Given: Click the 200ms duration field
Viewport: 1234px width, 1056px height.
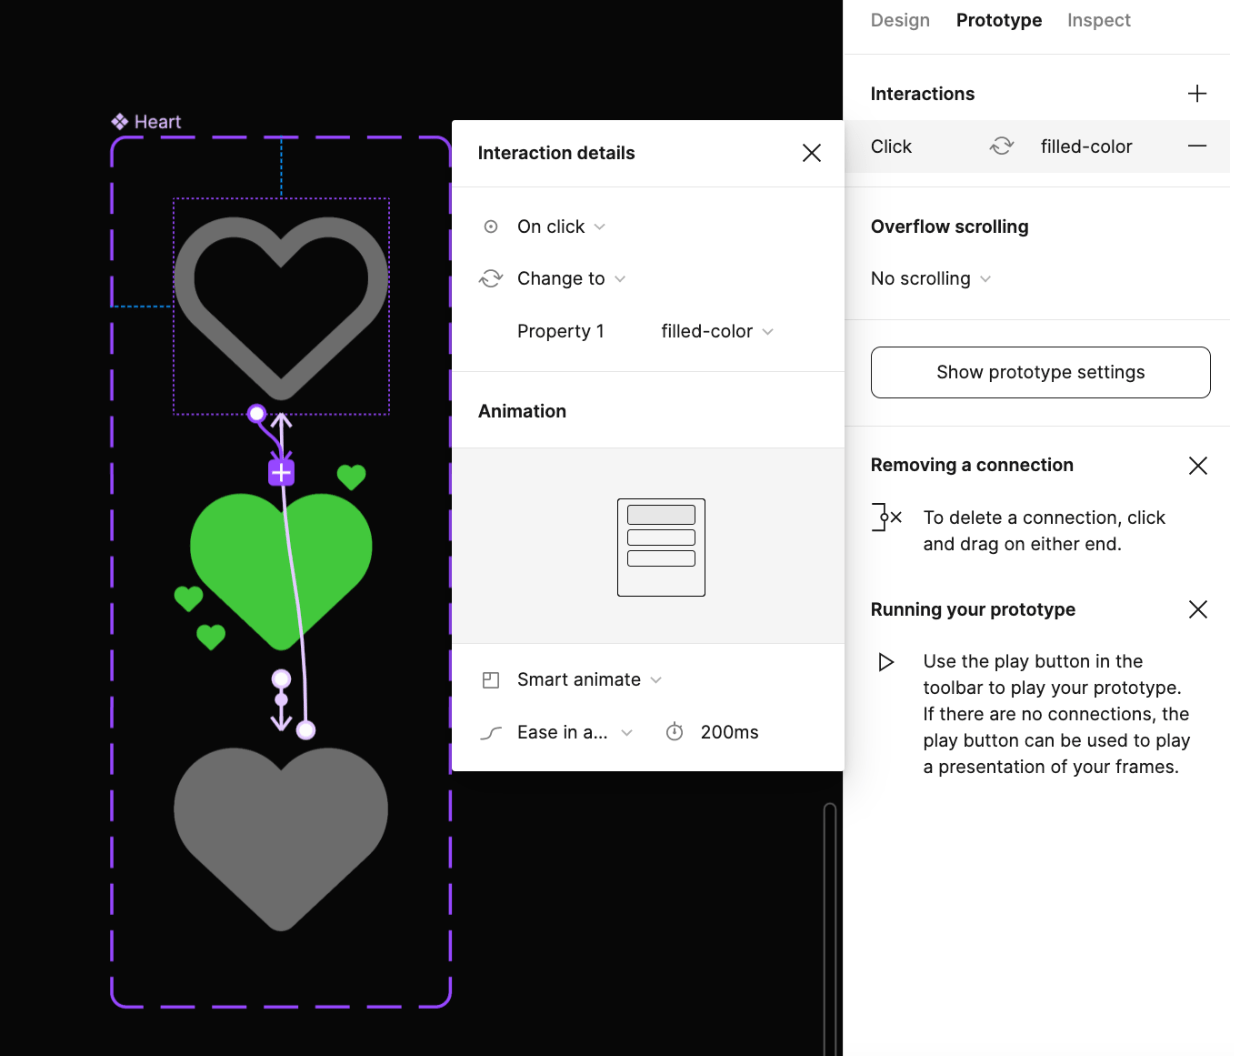Looking at the screenshot, I should [x=728, y=731].
